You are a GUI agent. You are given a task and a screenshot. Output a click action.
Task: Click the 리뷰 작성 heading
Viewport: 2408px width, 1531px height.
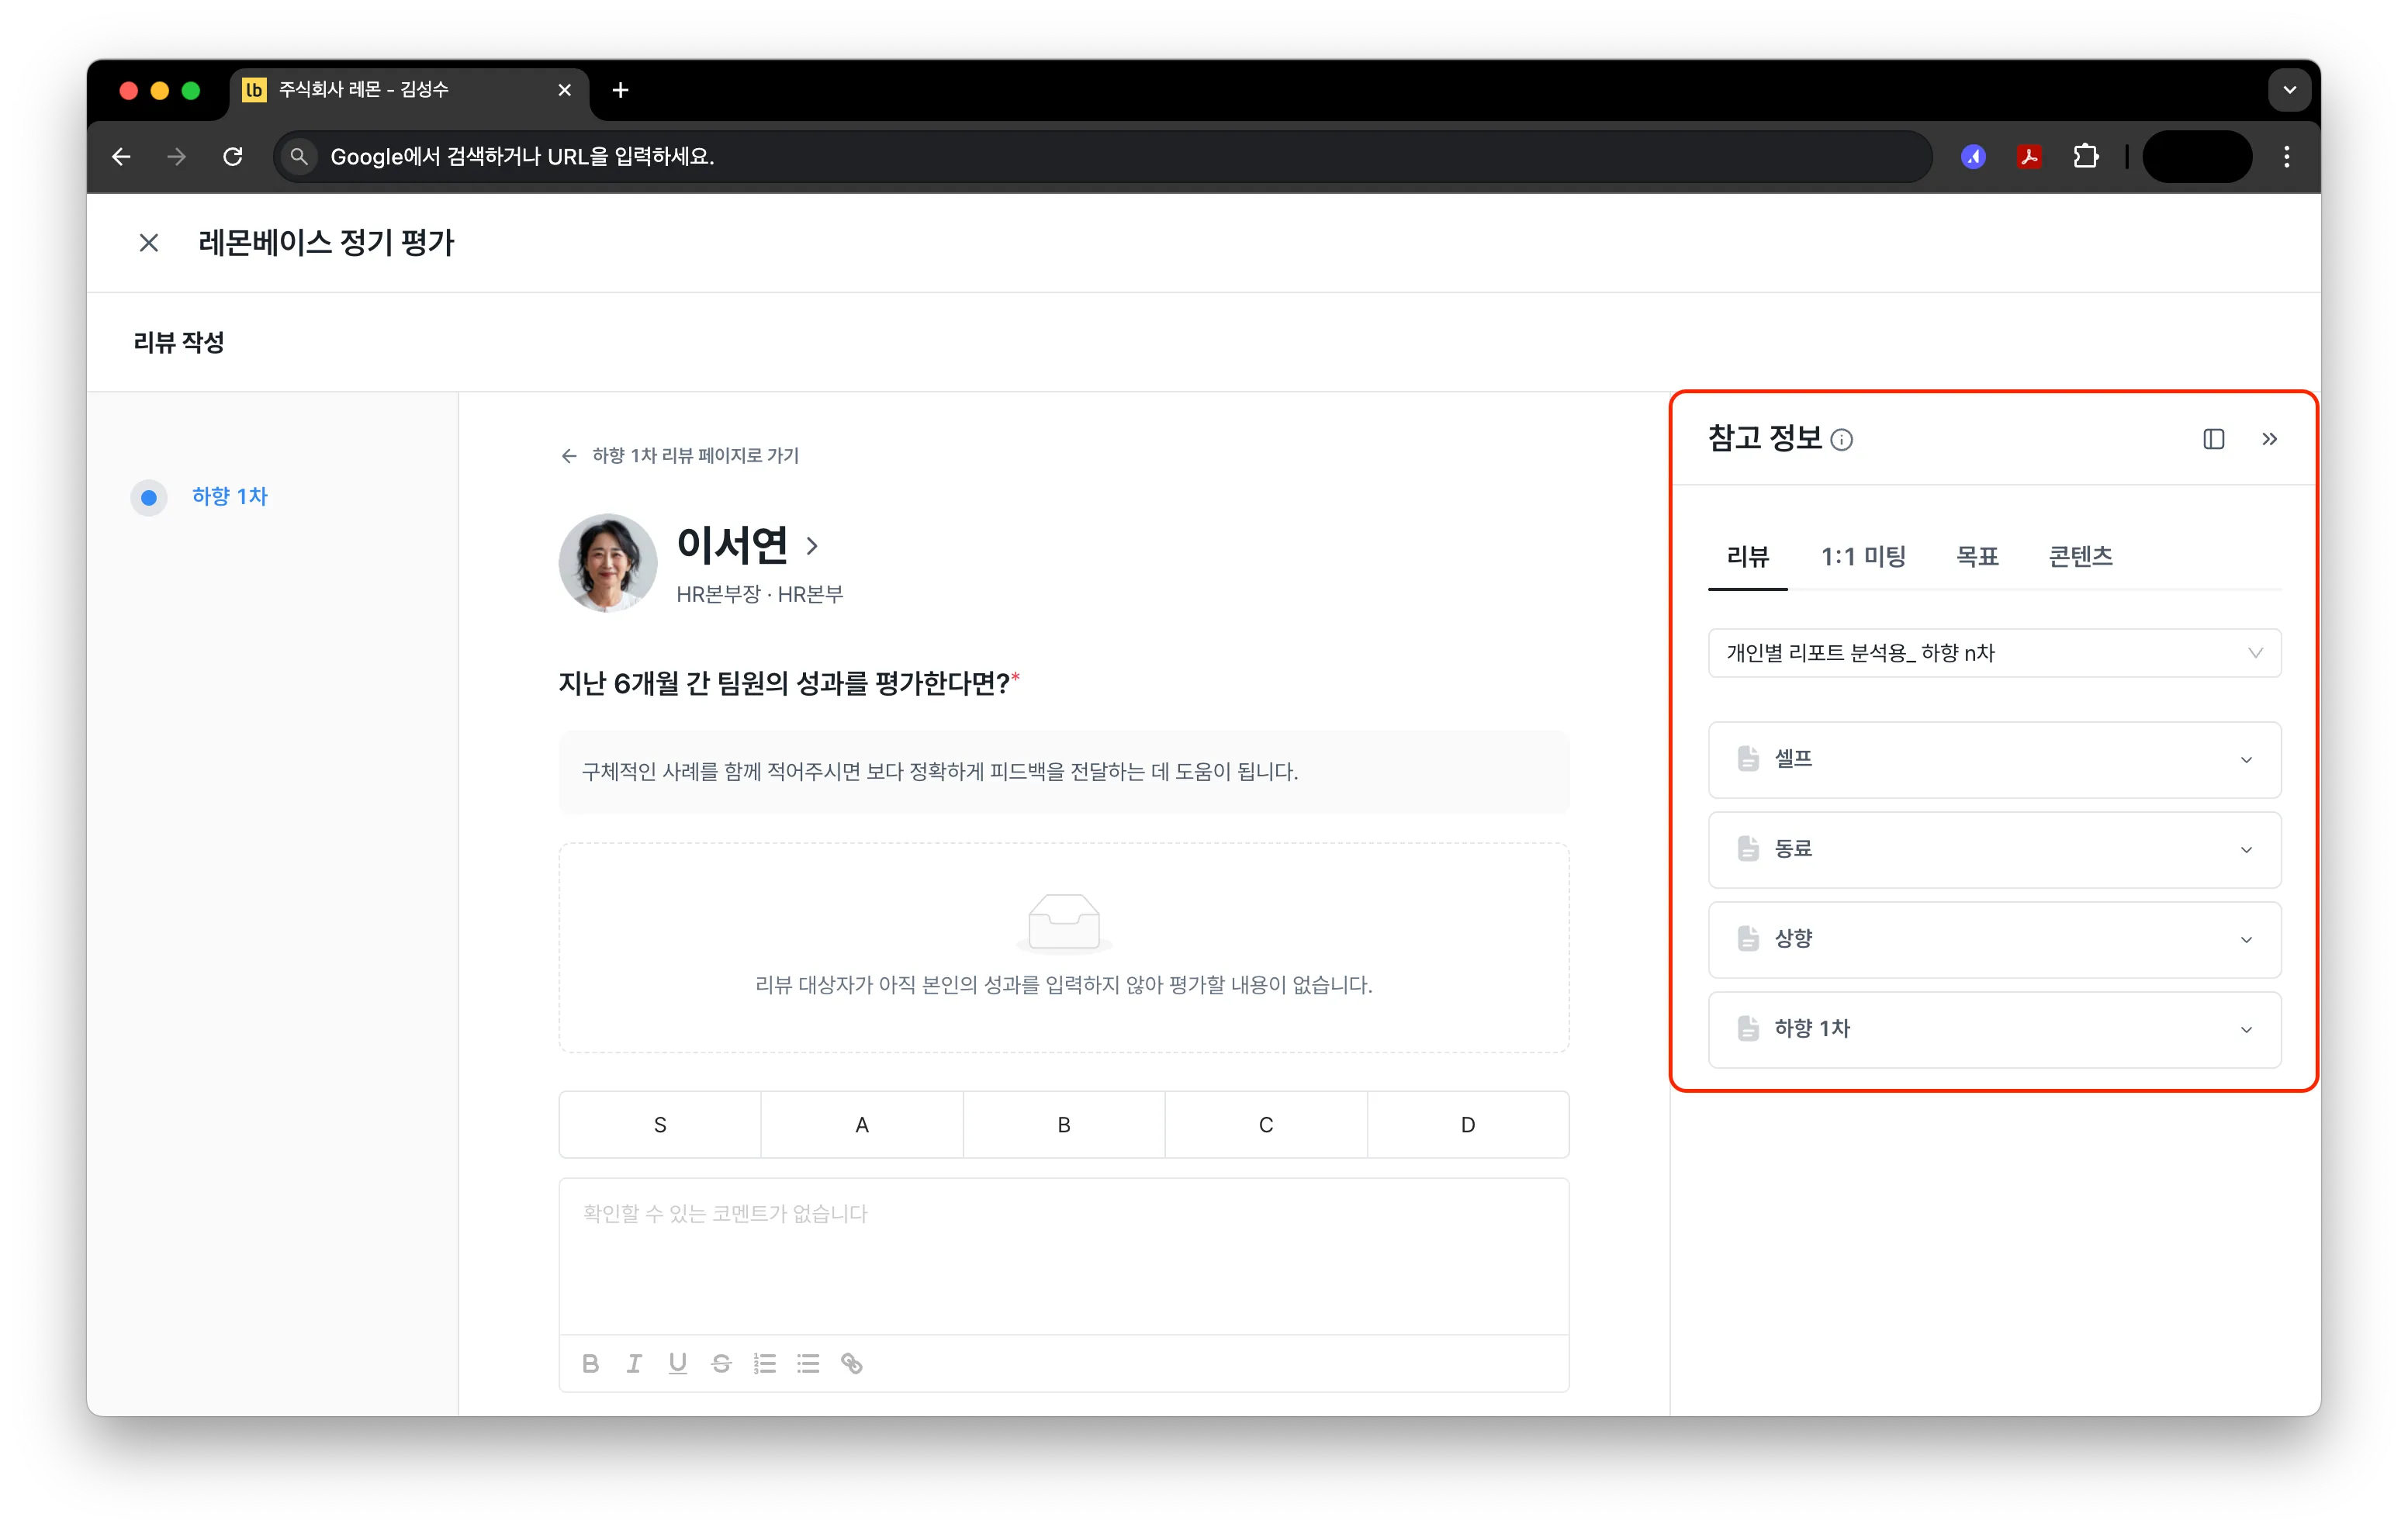(179, 343)
